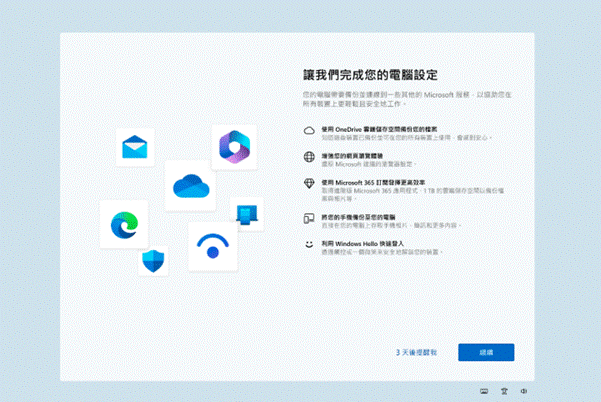
Task: Open the on-screen keyboard icon at bottom right
Action: click(x=484, y=391)
